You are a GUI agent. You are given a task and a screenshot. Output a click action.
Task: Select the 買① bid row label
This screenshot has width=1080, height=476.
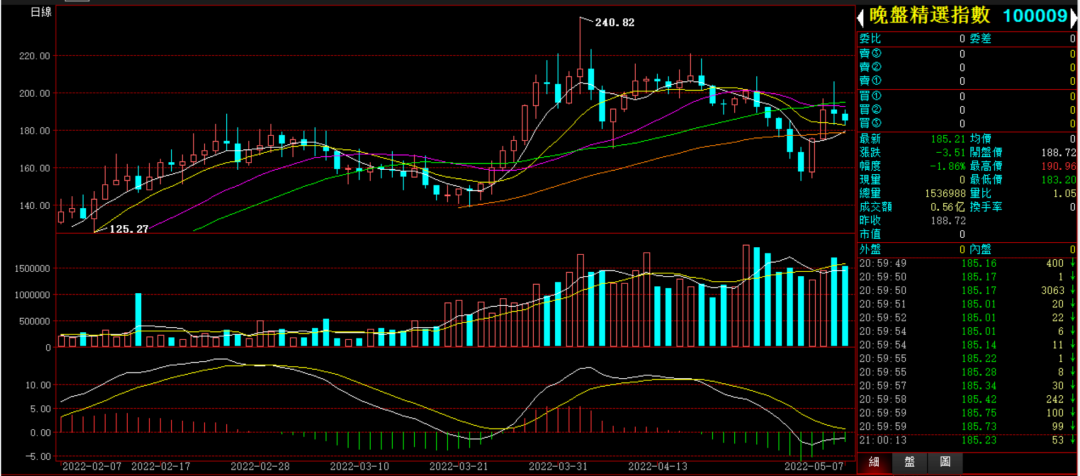pos(869,96)
